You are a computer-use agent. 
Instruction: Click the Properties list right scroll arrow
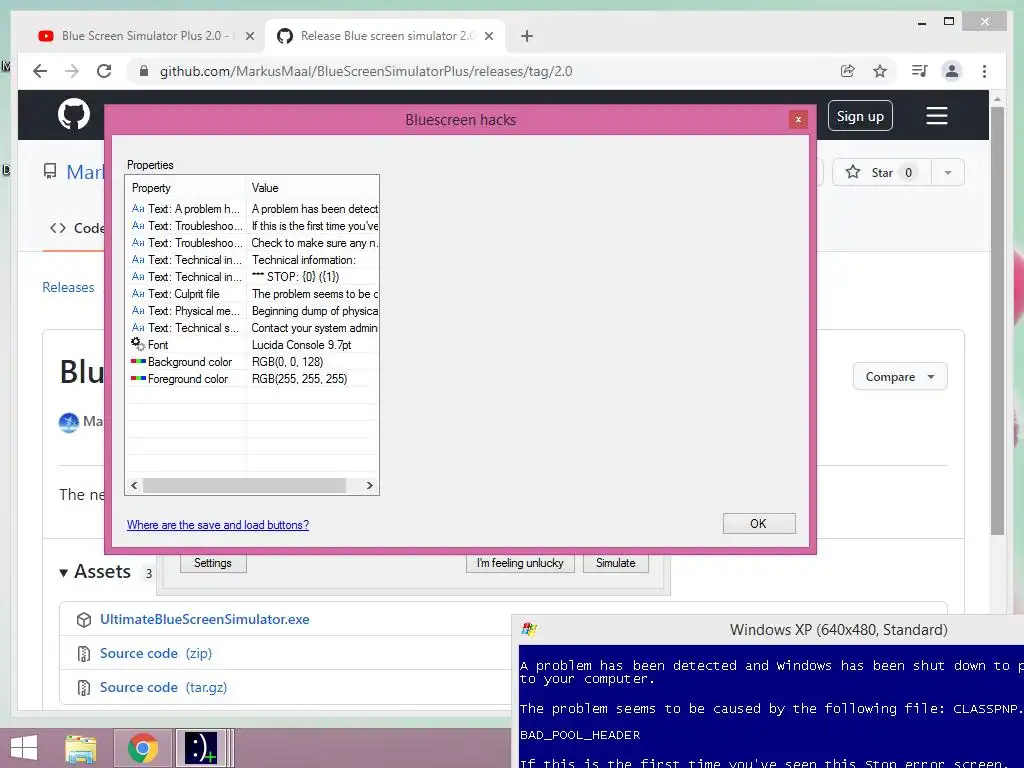(370, 486)
